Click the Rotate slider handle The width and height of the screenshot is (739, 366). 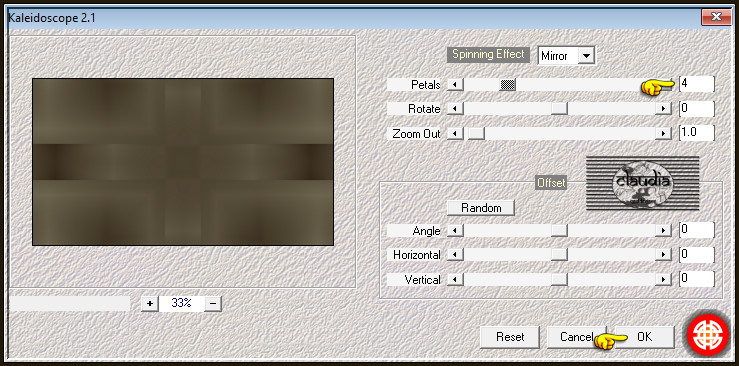pyautogui.click(x=559, y=109)
